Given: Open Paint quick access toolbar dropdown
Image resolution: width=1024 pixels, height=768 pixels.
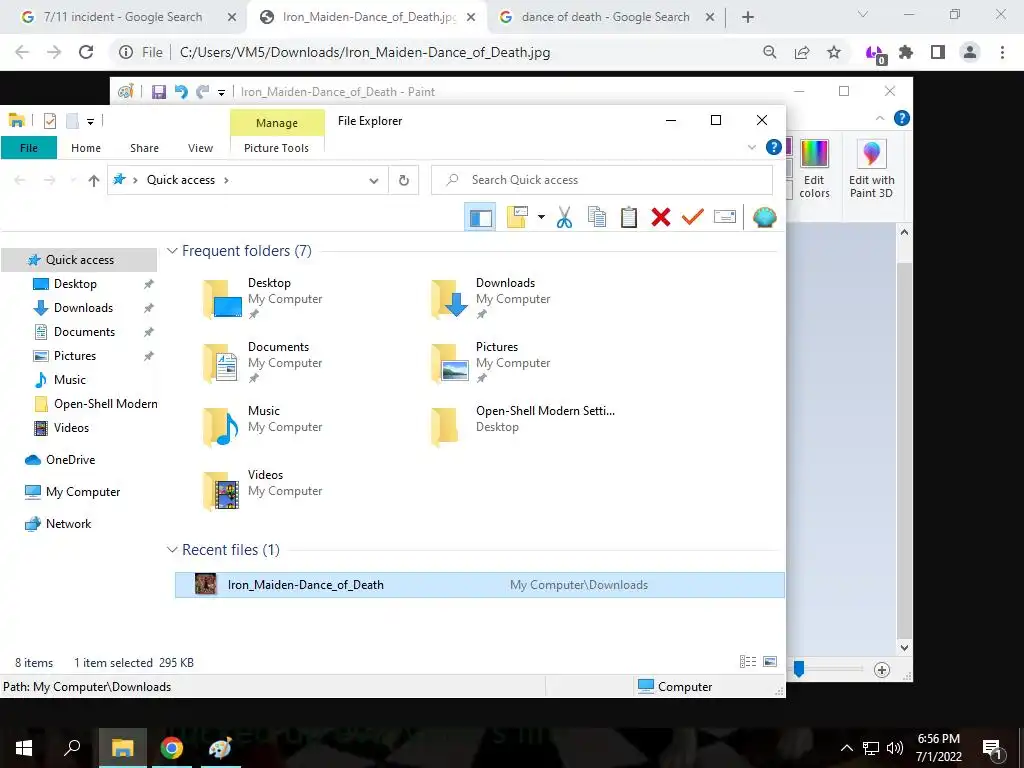Looking at the screenshot, I should 221,93.
